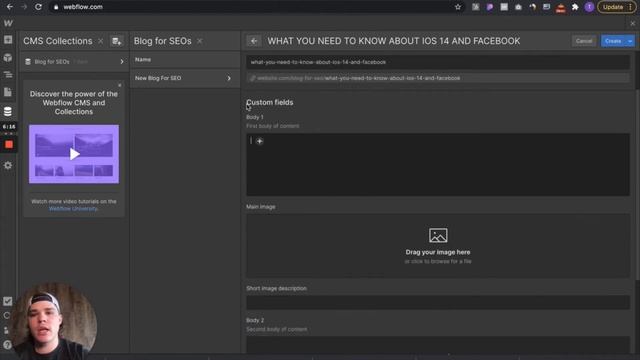Open the purple browser profile avatar

[x=589, y=7]
